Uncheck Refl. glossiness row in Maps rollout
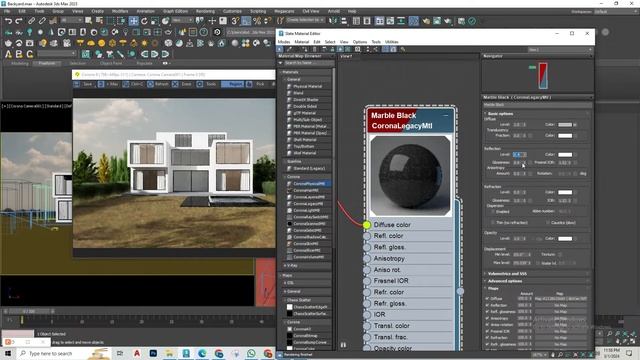The height and width of the screenshot is (360, 640). click(487, 311)
